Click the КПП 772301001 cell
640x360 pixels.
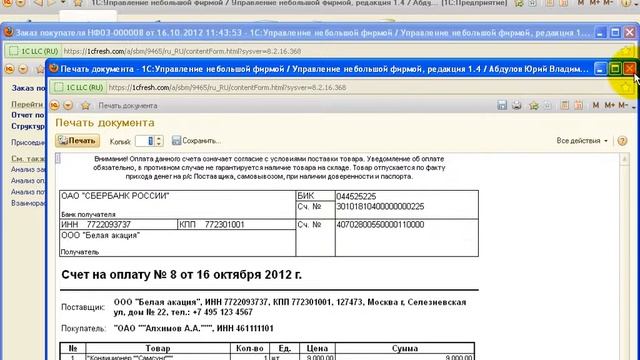pyautogui.click(x=237, y=224)
